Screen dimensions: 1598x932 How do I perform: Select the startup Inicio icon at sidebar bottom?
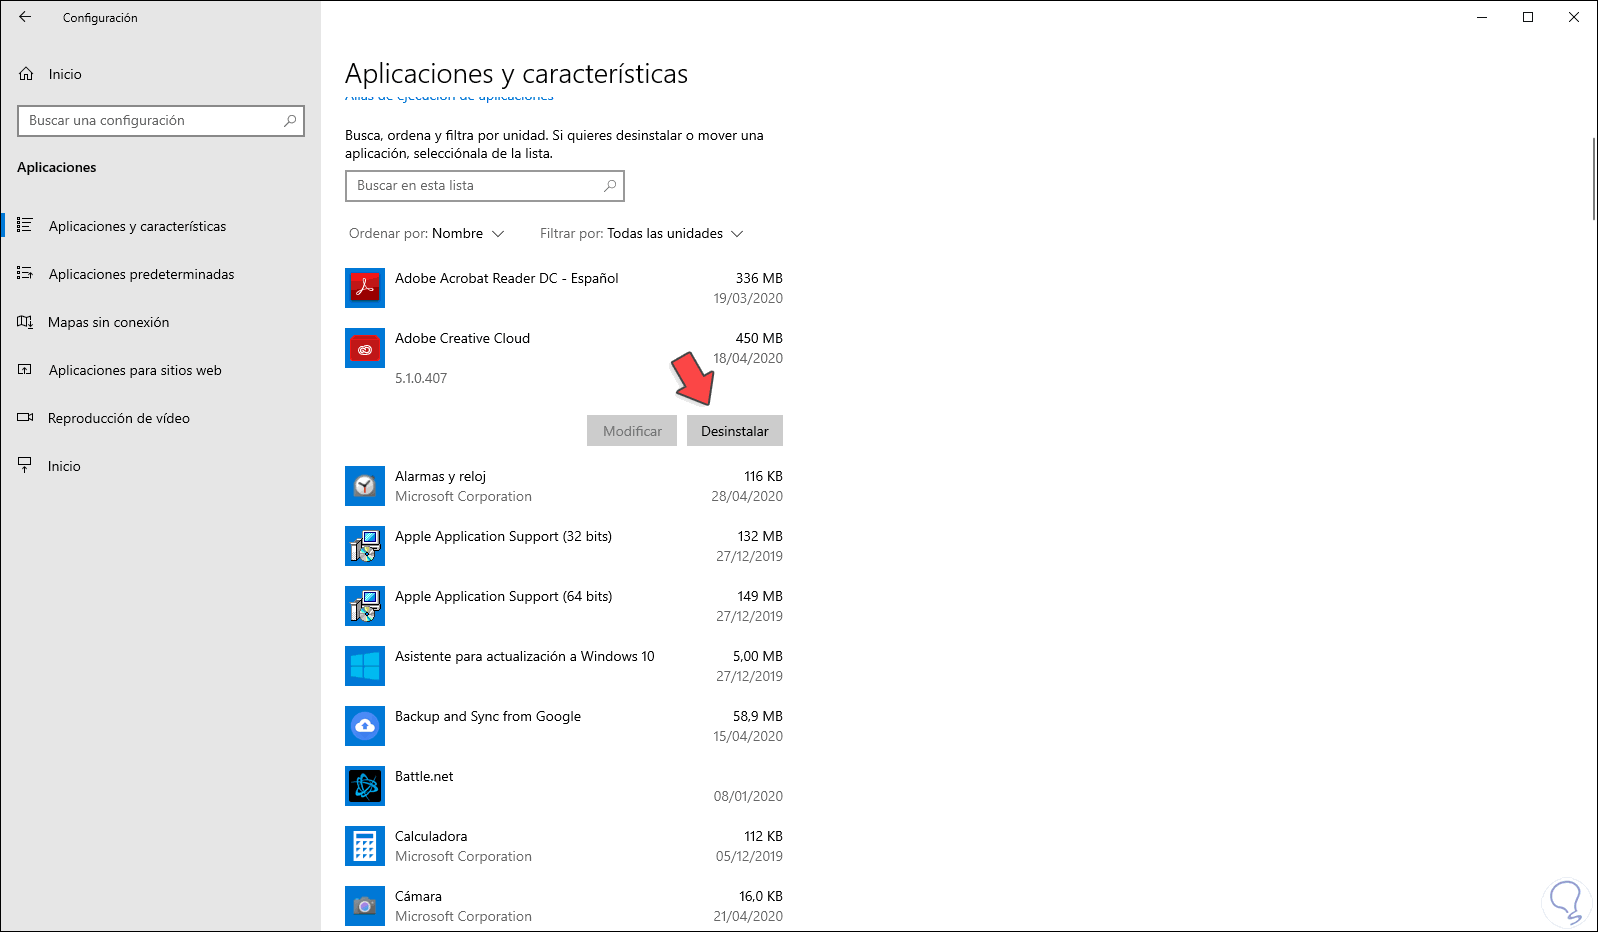[25, 466]
